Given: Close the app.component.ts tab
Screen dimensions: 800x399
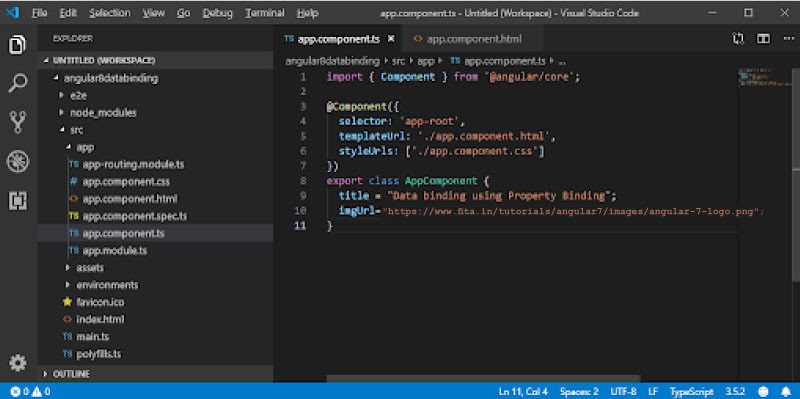Looking at the screenshot, I should coord(391,39).
